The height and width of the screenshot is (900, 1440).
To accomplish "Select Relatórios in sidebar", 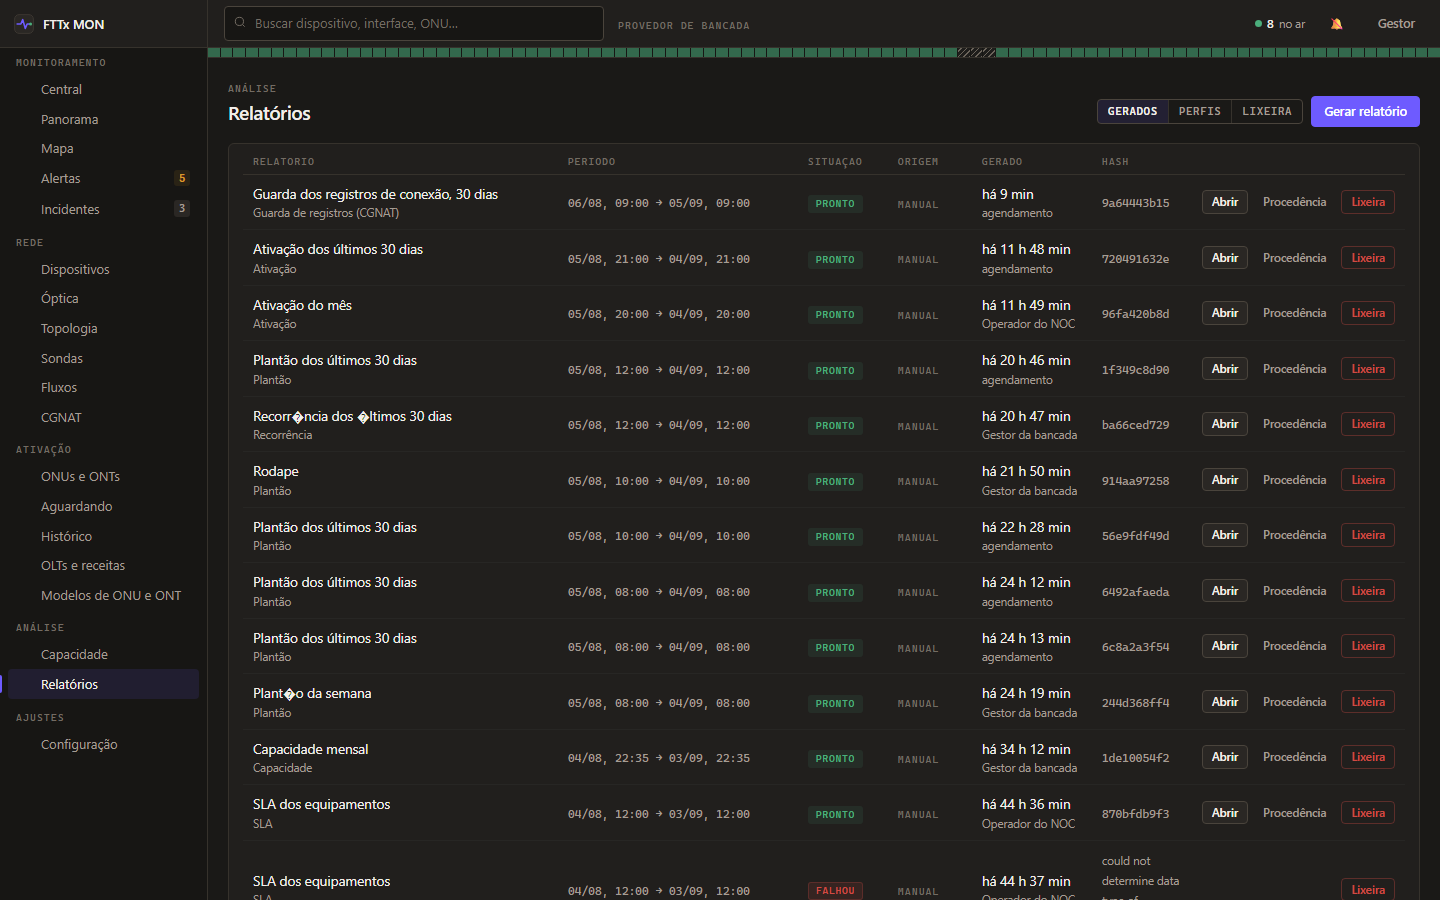I will click(103, 685).
